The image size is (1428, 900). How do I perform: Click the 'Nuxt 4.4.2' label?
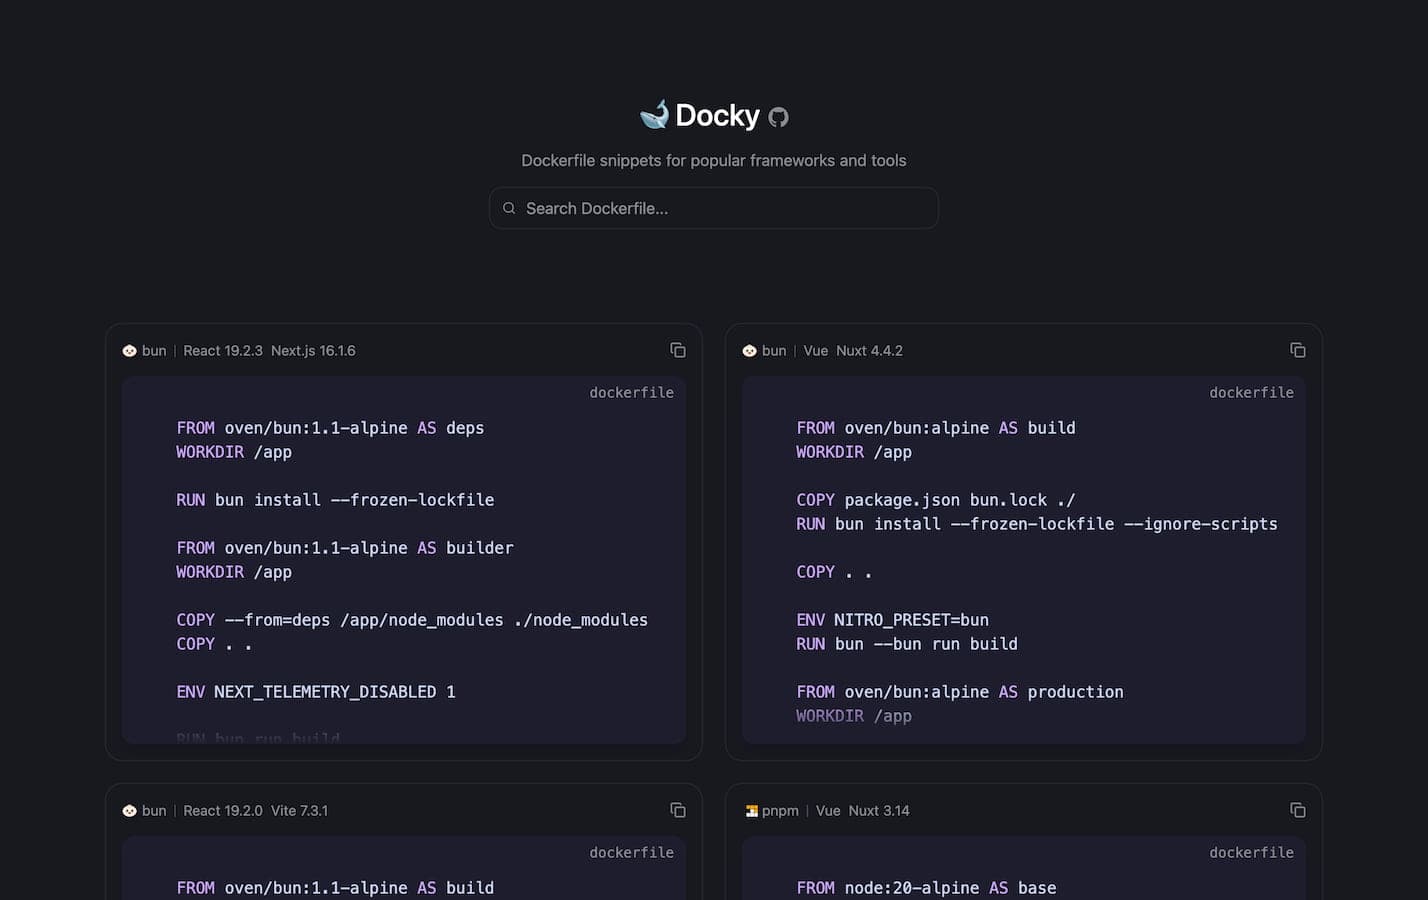(x=869, y=351)
